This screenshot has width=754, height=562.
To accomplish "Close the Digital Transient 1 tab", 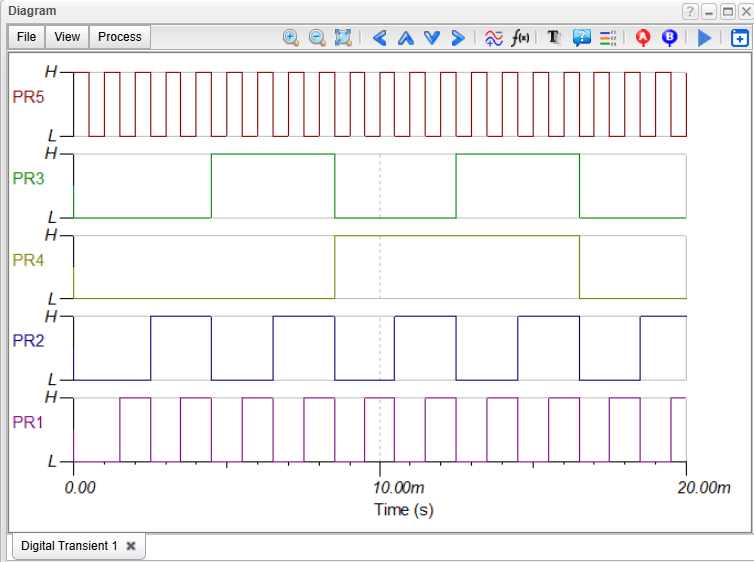I will tap(131, 546).
